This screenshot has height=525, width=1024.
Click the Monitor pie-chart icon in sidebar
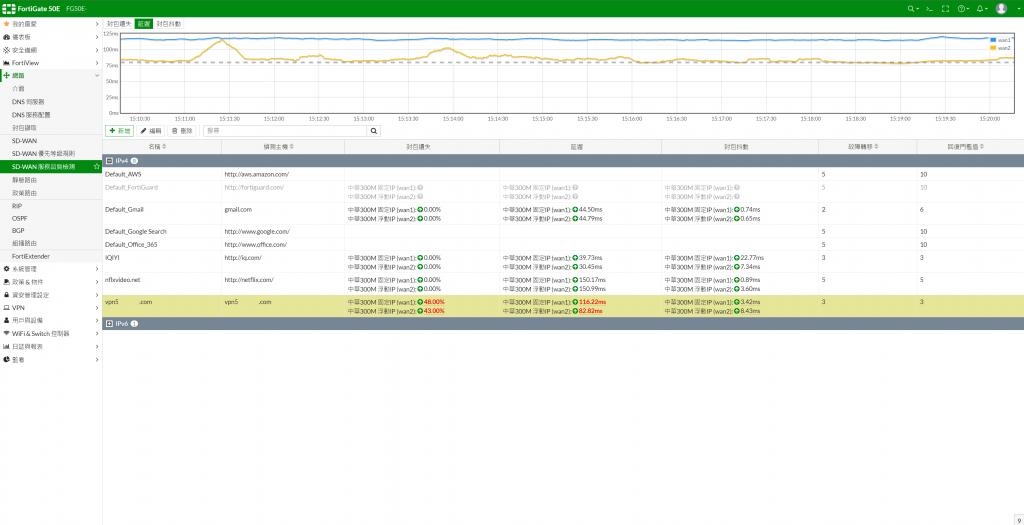(x=7, y=359)
